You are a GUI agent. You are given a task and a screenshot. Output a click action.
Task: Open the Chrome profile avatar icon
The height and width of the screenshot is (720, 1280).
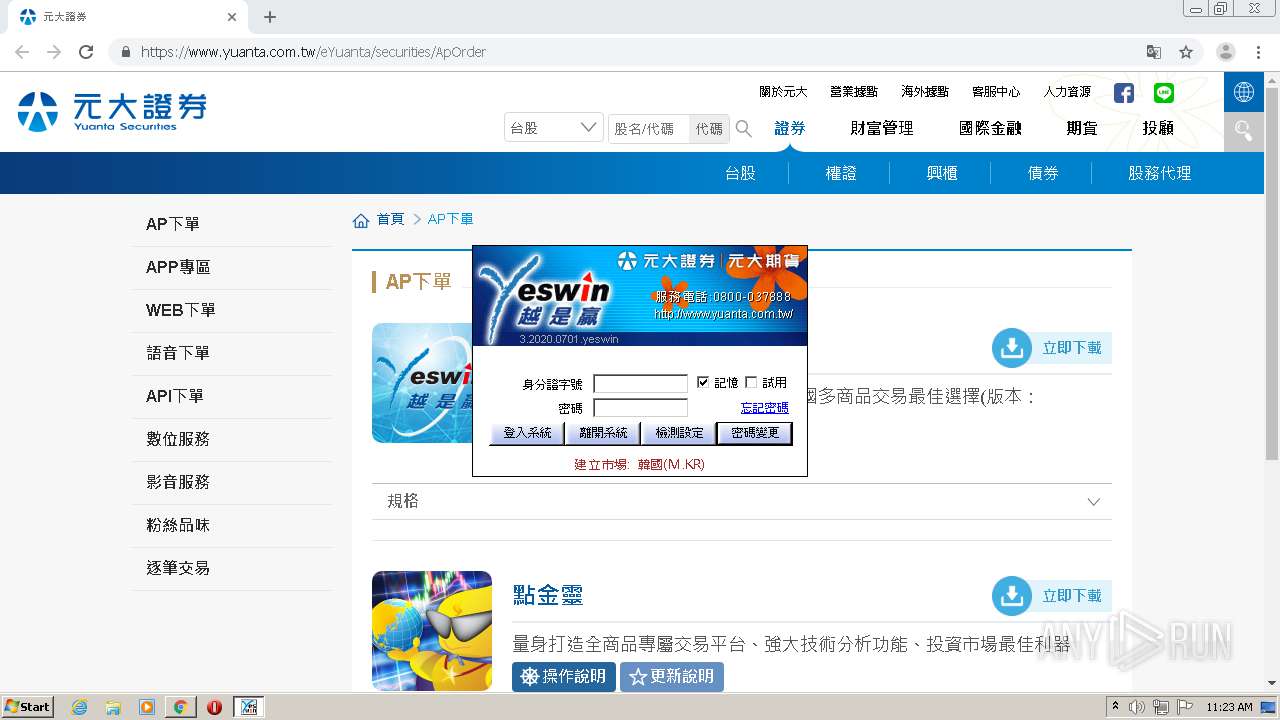tap(1226, 52)
